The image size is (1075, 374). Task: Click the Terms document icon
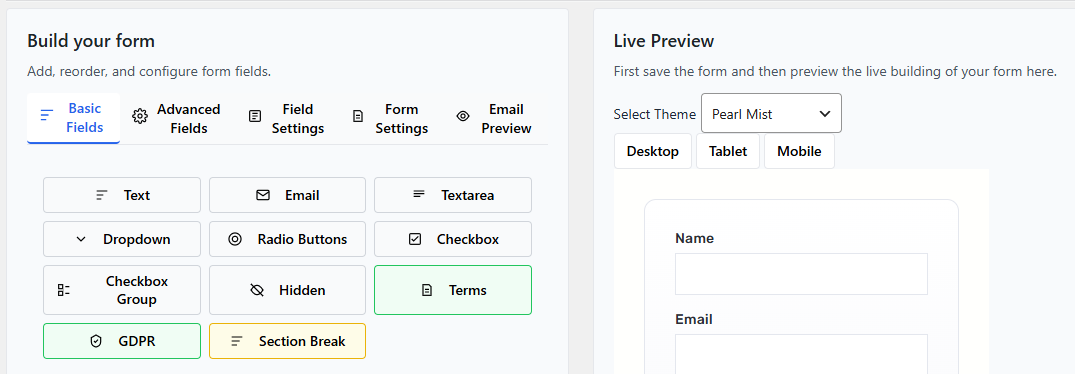426,290
